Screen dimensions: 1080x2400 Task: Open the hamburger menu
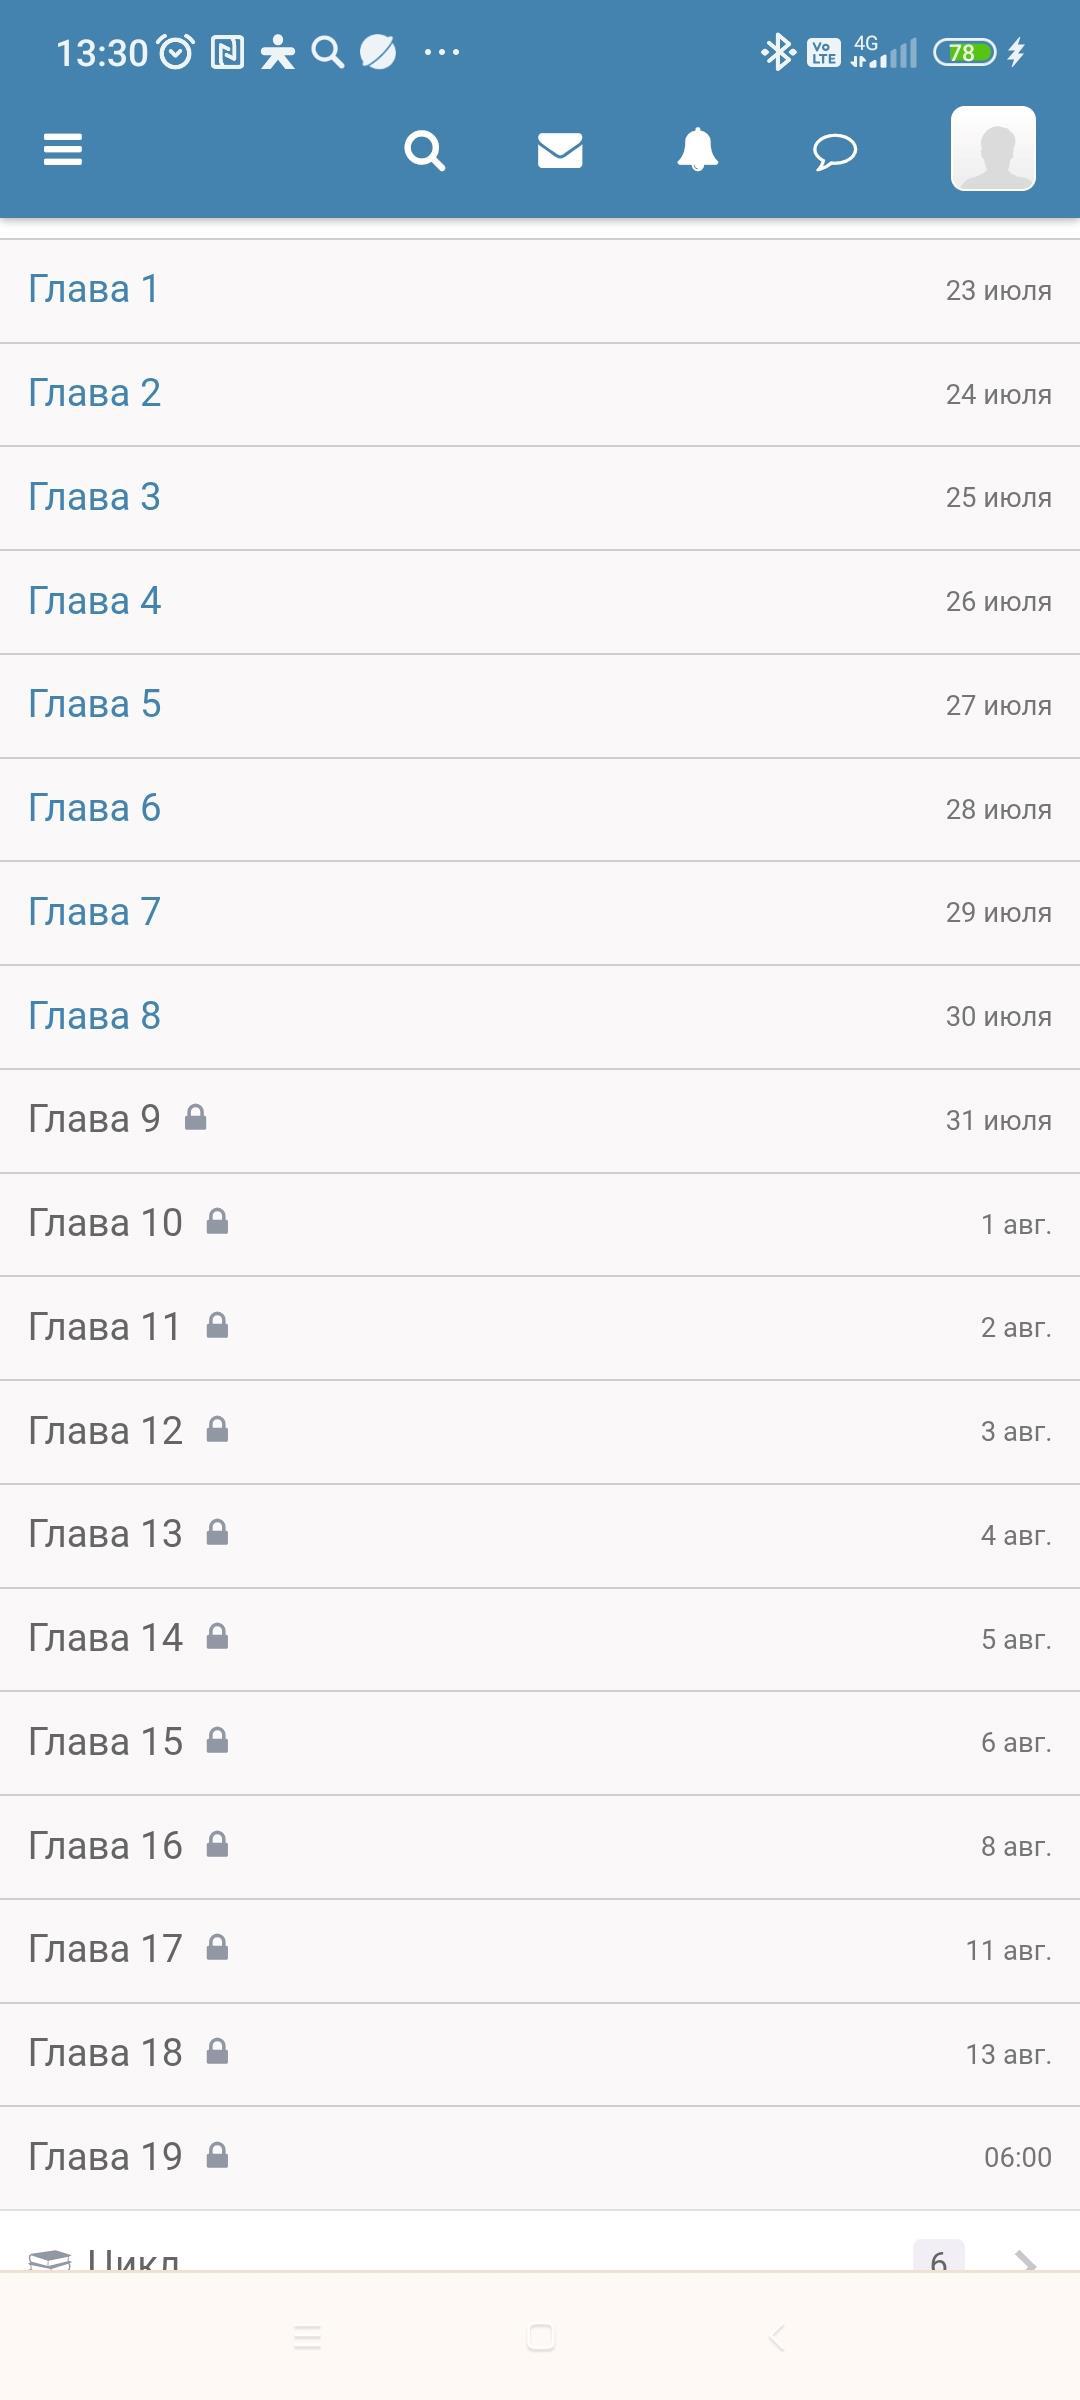pyautogui.click(x=62, y=150)
